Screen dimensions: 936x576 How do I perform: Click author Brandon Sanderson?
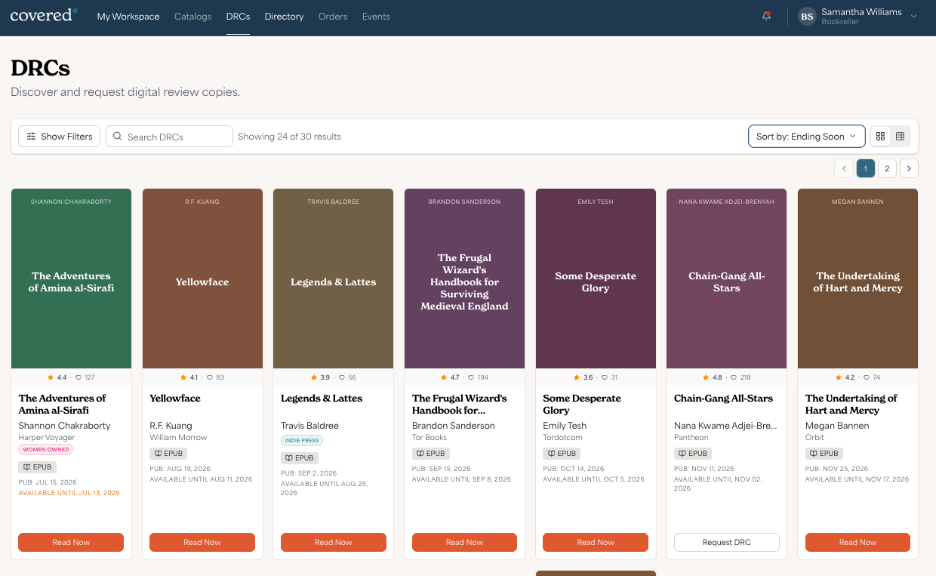pos(453,426)
